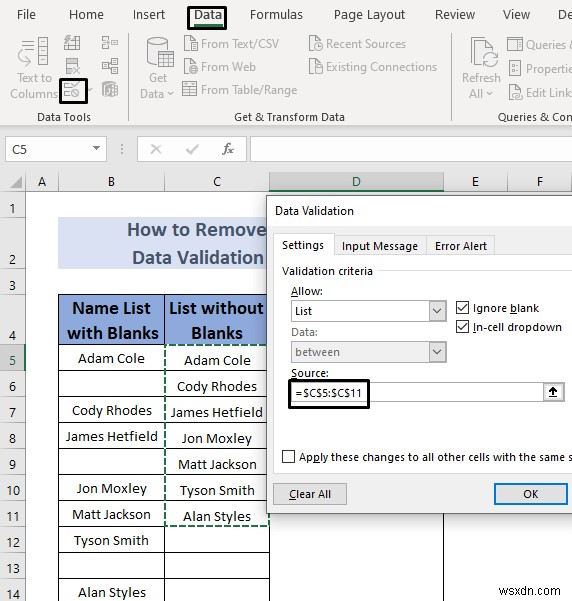Click the Source input field

click(417, 392)
